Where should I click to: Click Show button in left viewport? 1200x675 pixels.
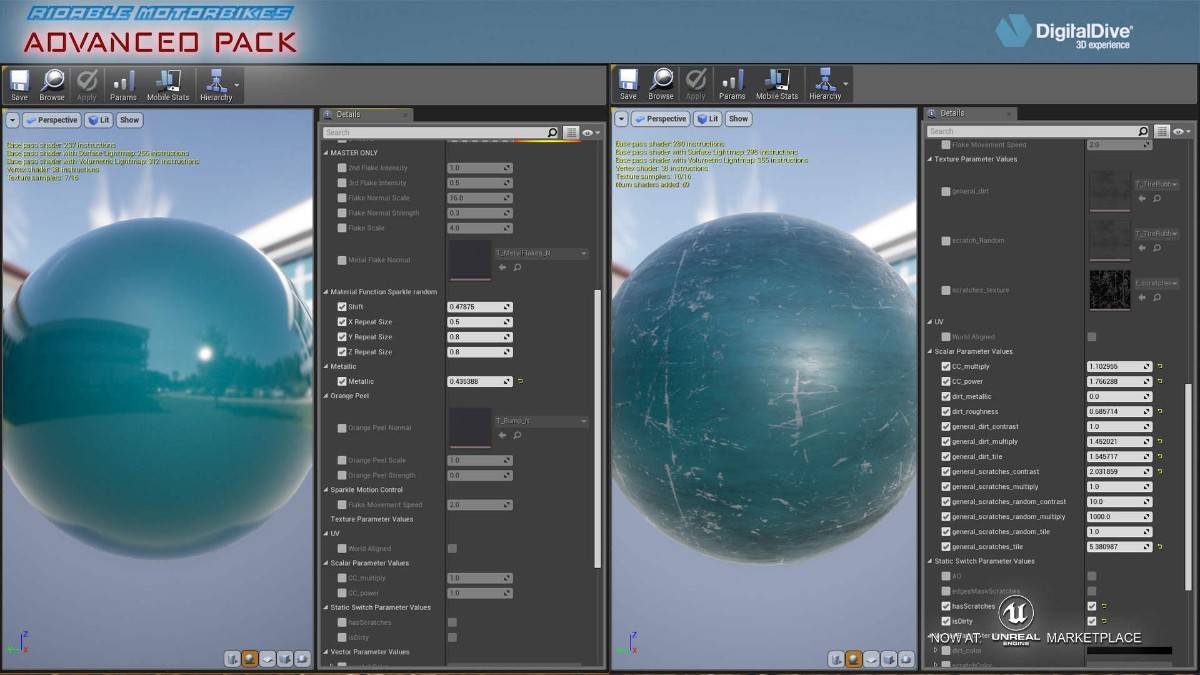(129, 120)
